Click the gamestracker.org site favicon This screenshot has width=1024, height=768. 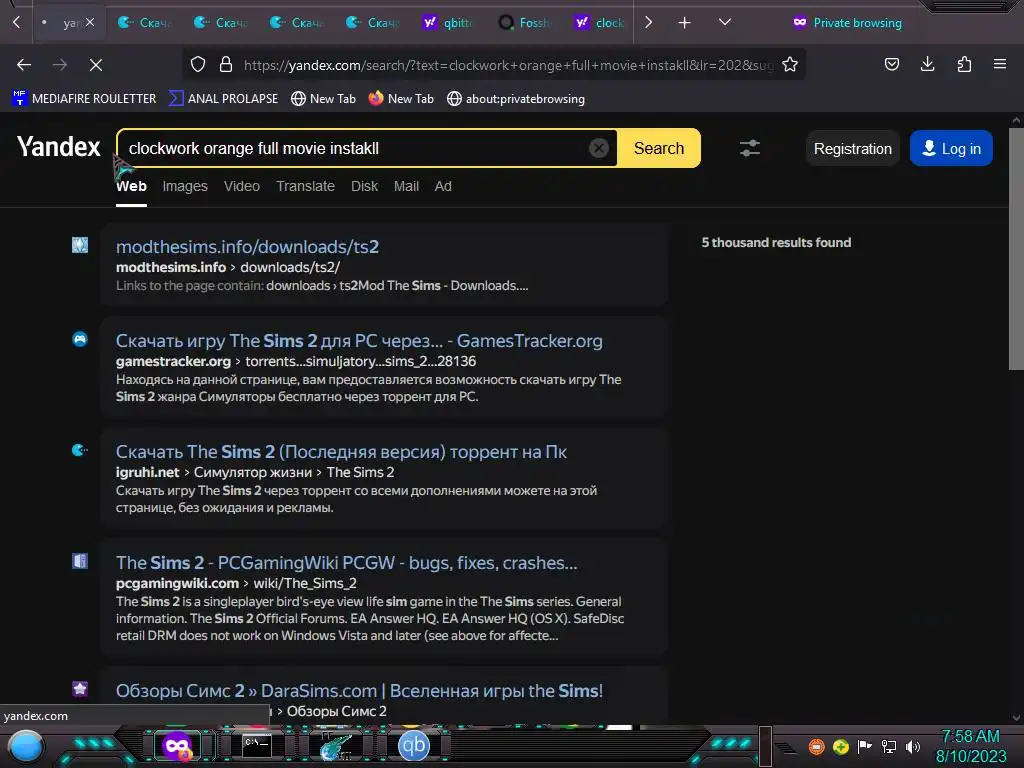pos(80,339)
